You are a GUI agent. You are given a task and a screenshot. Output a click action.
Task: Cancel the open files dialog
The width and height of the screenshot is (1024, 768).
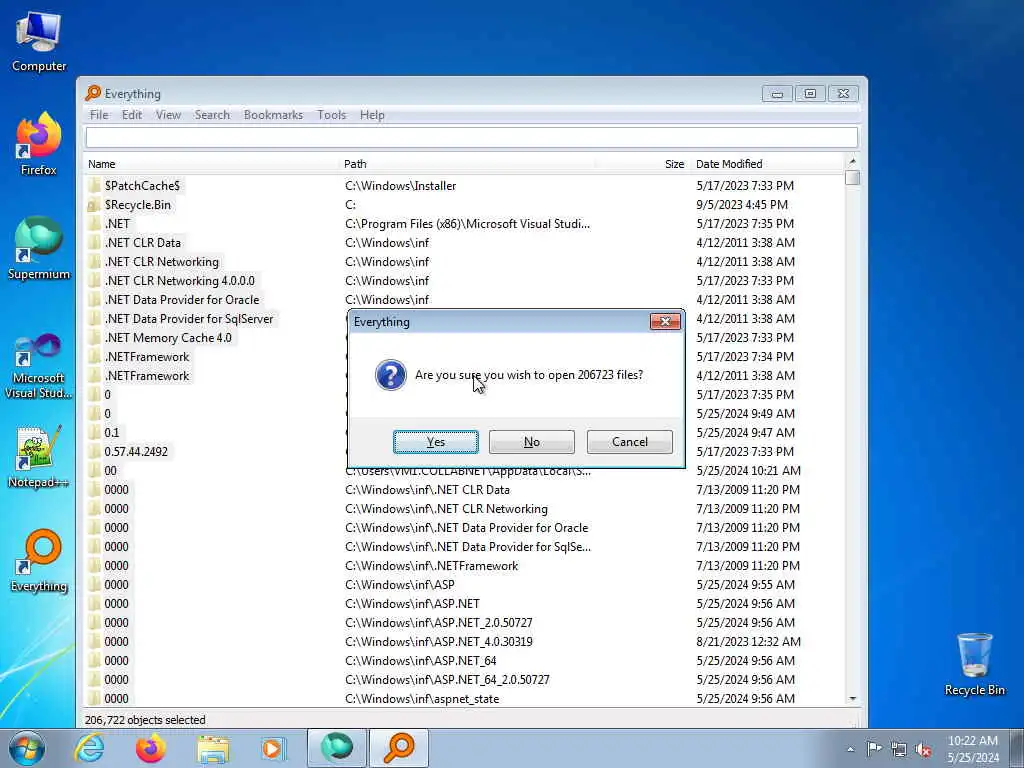(630, 441)
